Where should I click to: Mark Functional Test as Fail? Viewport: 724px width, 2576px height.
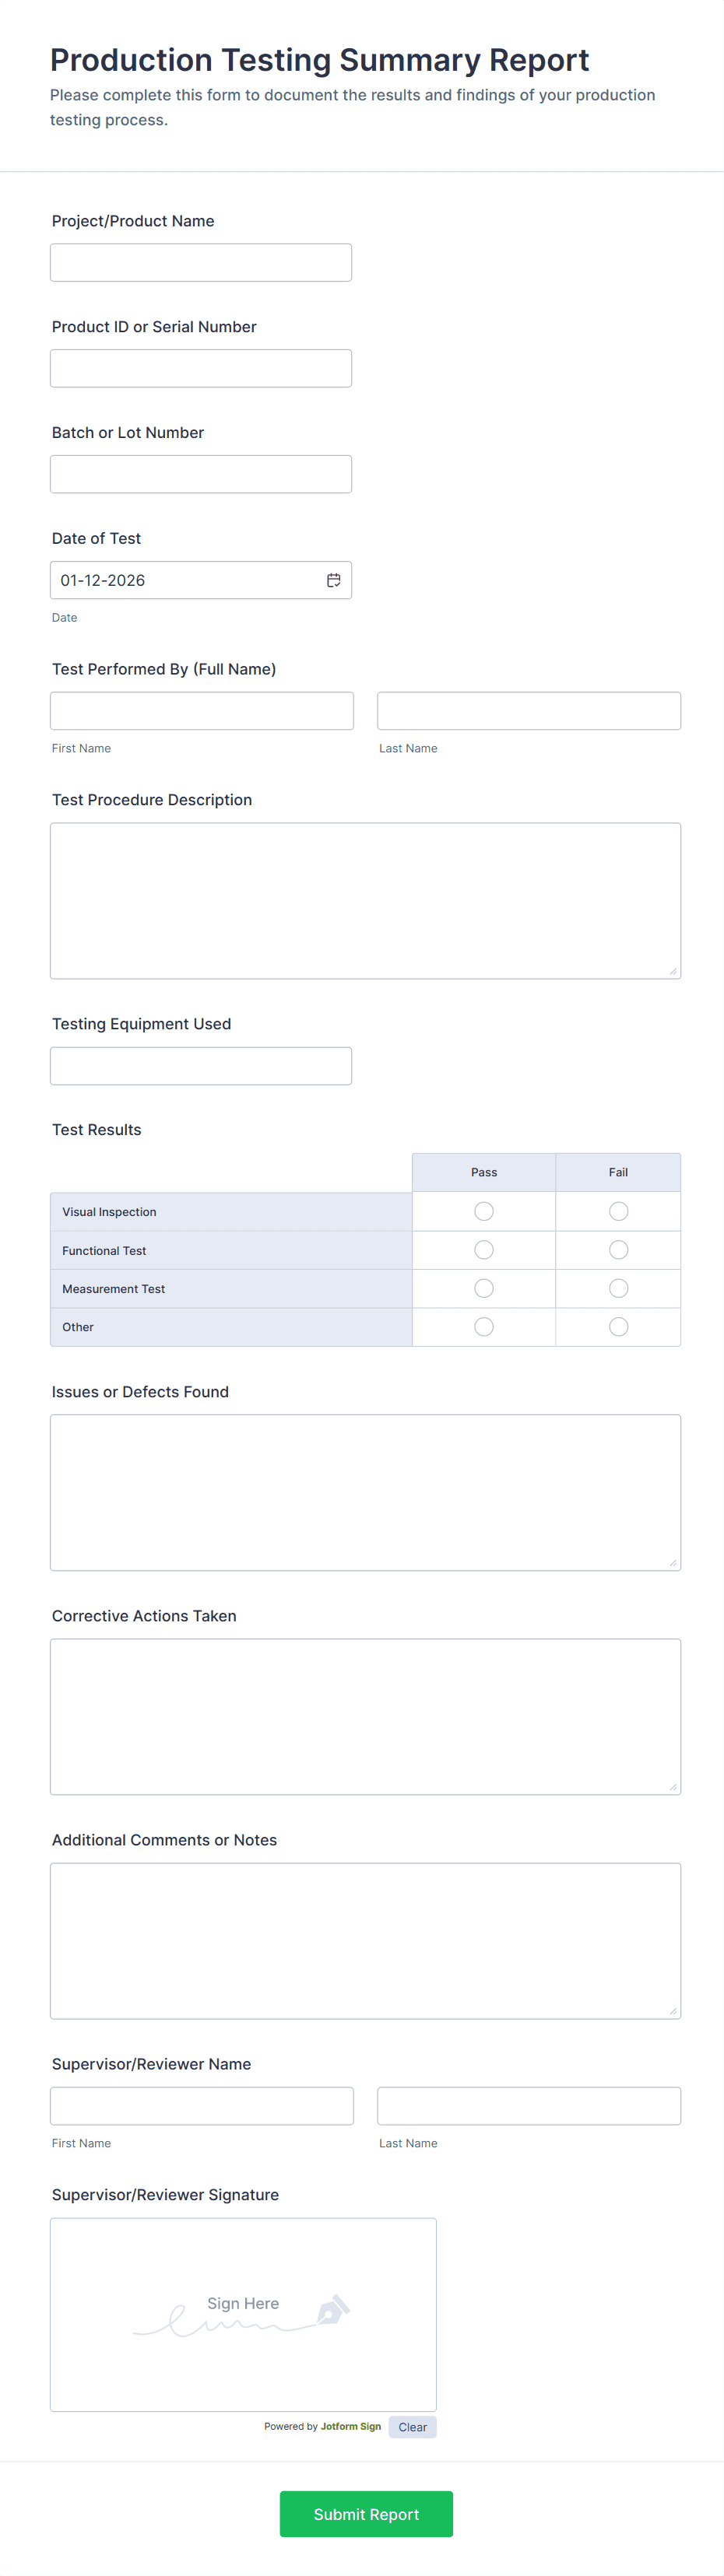(618, 1249)
